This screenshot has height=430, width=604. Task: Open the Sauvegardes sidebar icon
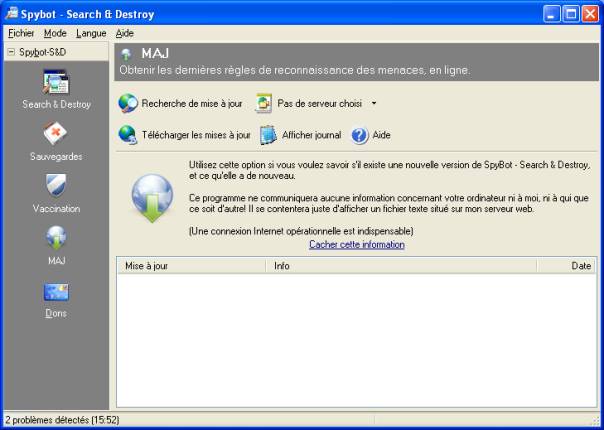click(x=55, y=133)
